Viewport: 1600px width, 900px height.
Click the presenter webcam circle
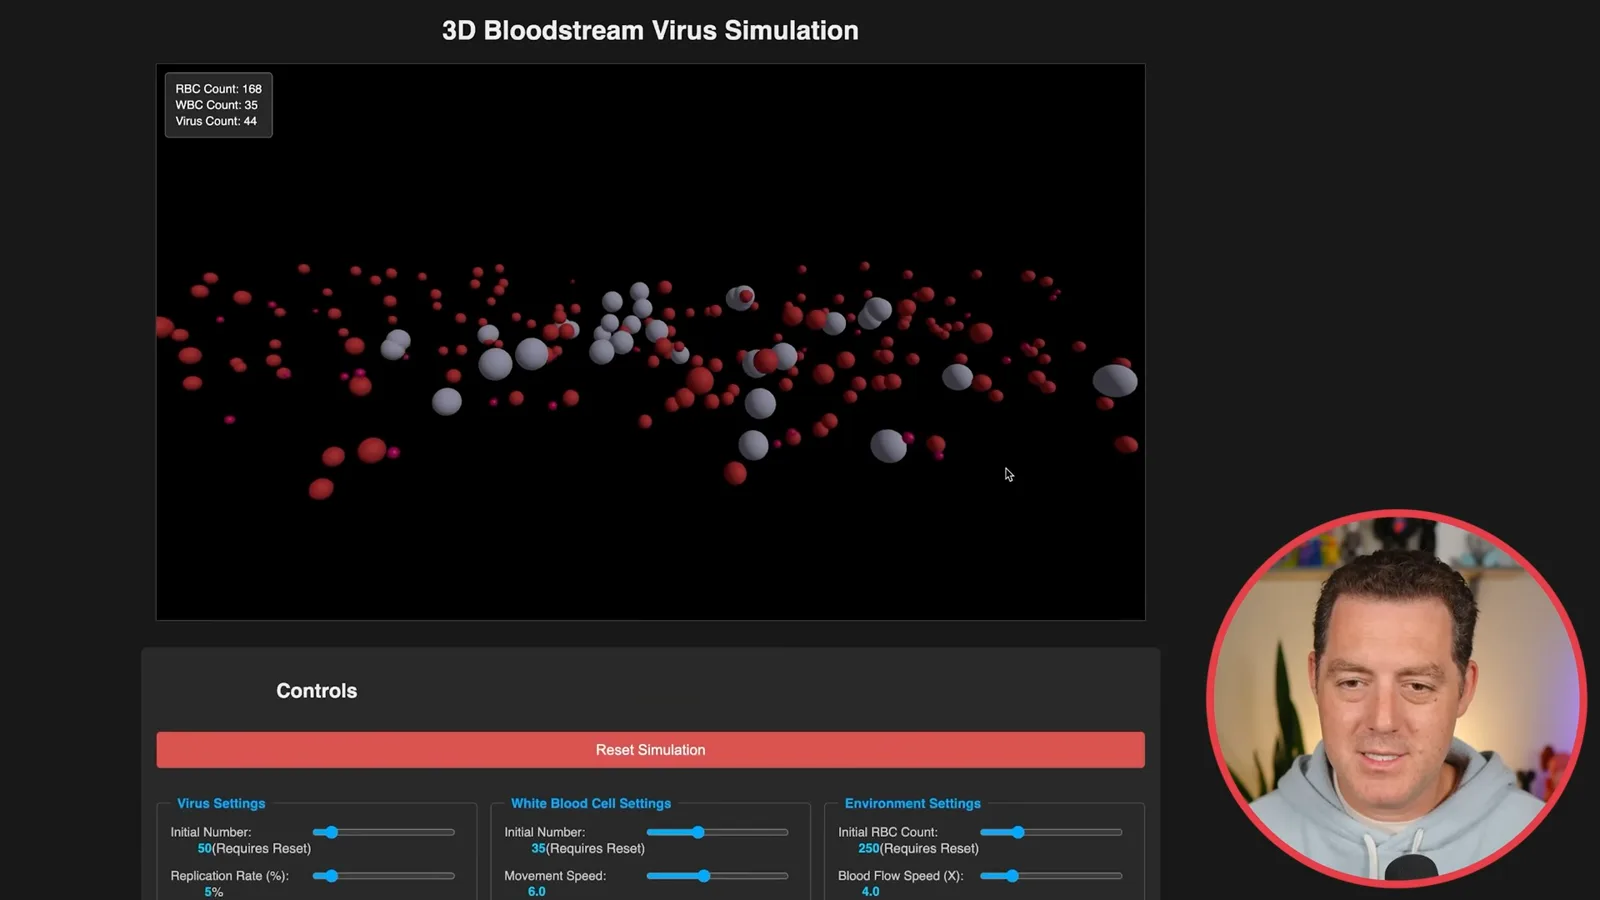click(1396, 698)
